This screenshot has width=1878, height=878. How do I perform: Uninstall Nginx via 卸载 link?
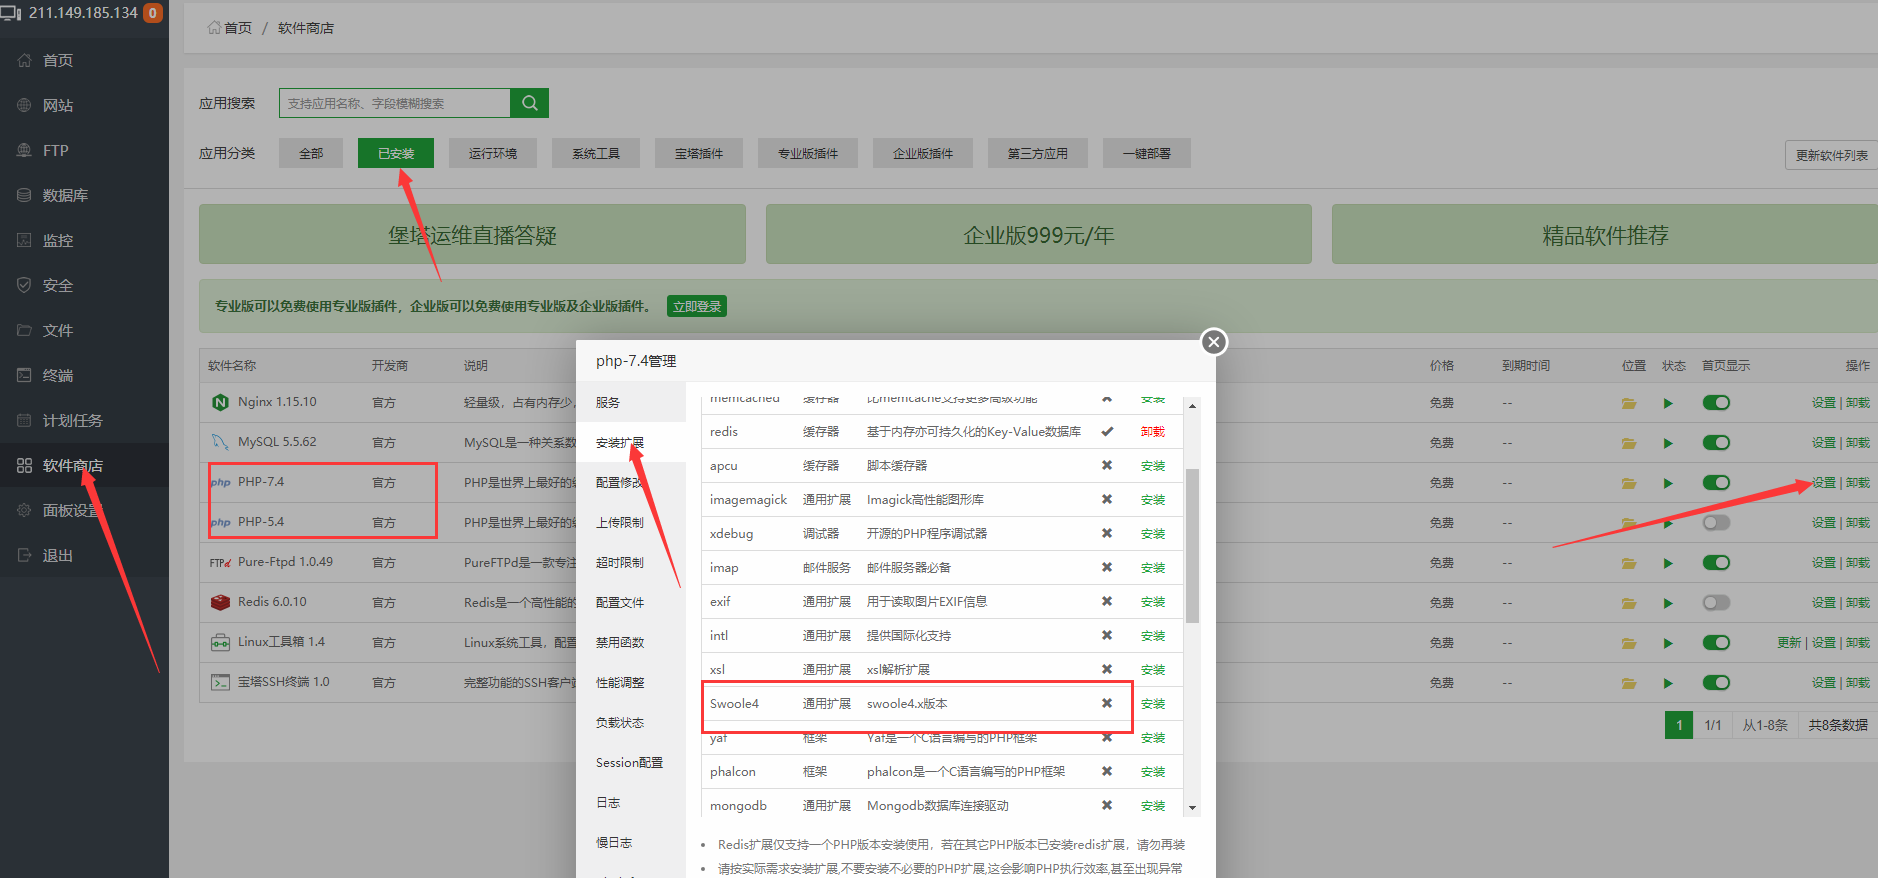pos(1858,403)
